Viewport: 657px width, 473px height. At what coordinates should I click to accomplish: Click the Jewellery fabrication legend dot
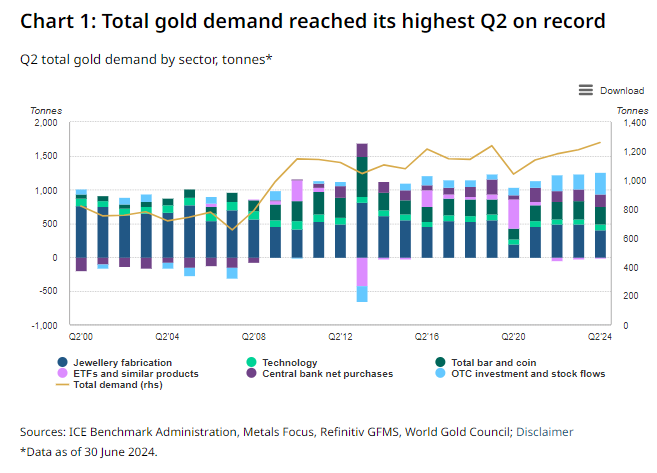(x=64, y=363)
